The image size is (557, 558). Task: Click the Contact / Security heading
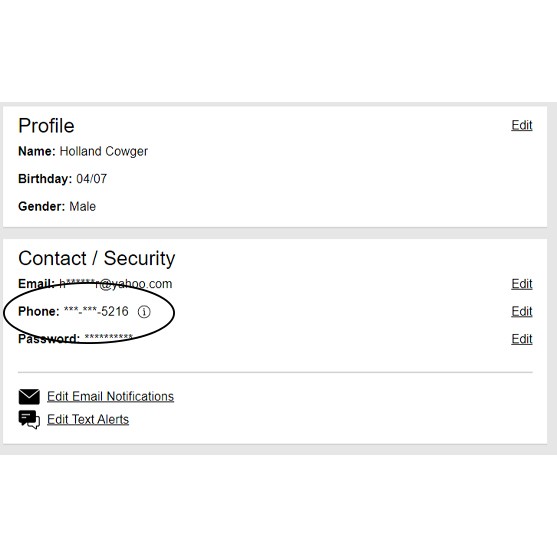96,258
